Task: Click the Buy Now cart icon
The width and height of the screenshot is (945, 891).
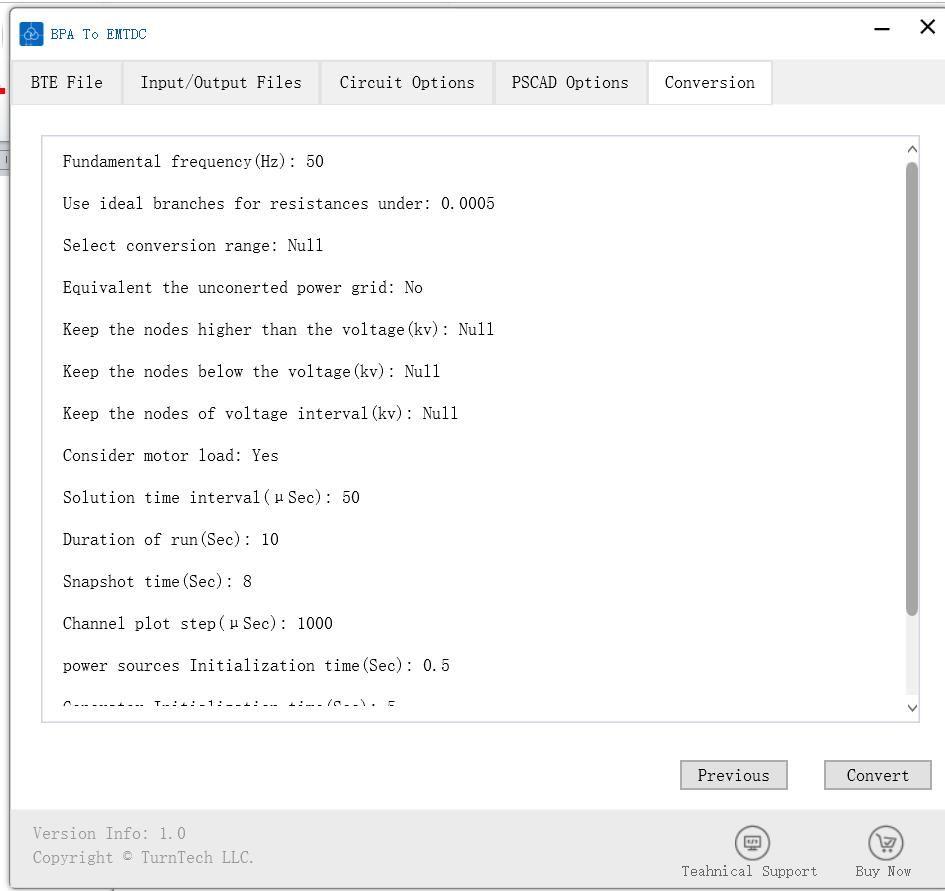Action: click(x=885, y=842)
